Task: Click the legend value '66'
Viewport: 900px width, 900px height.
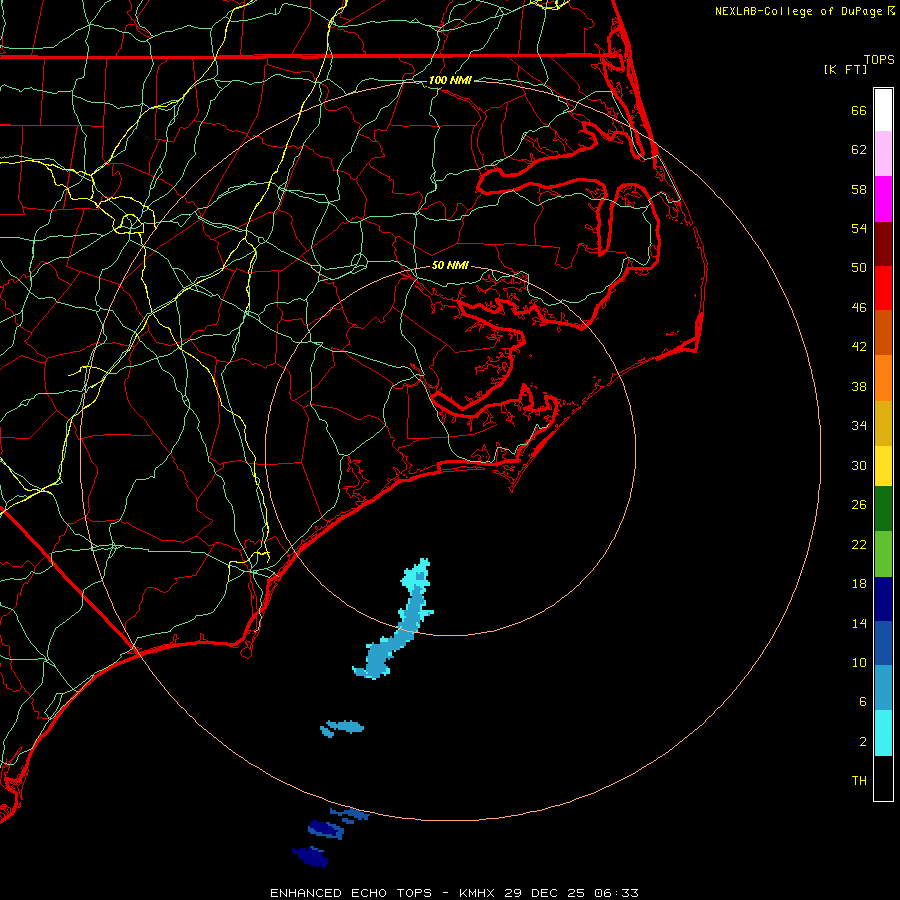Action: (x=859, y=110)
